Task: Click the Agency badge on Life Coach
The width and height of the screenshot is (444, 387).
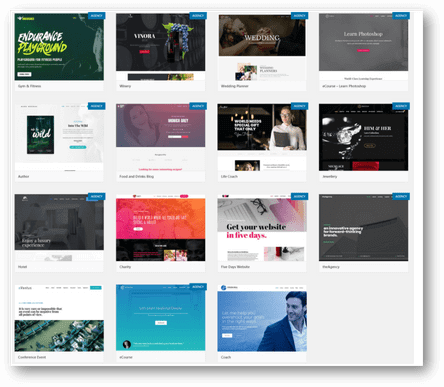Action: [299, 106]
